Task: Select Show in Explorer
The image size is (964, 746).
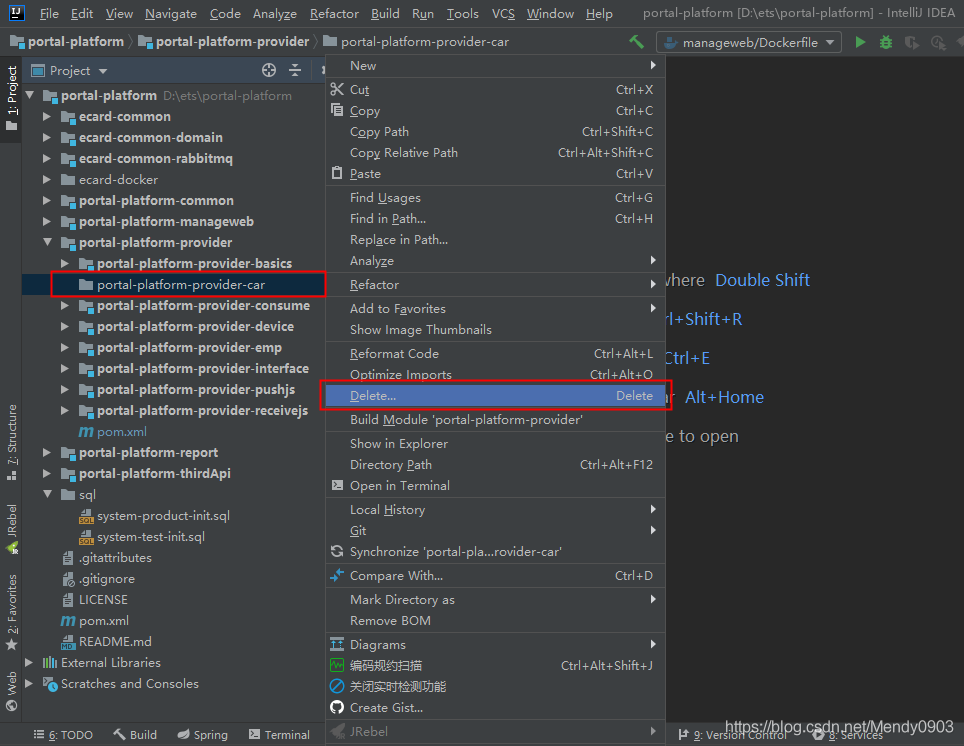Action: [495, 443]
